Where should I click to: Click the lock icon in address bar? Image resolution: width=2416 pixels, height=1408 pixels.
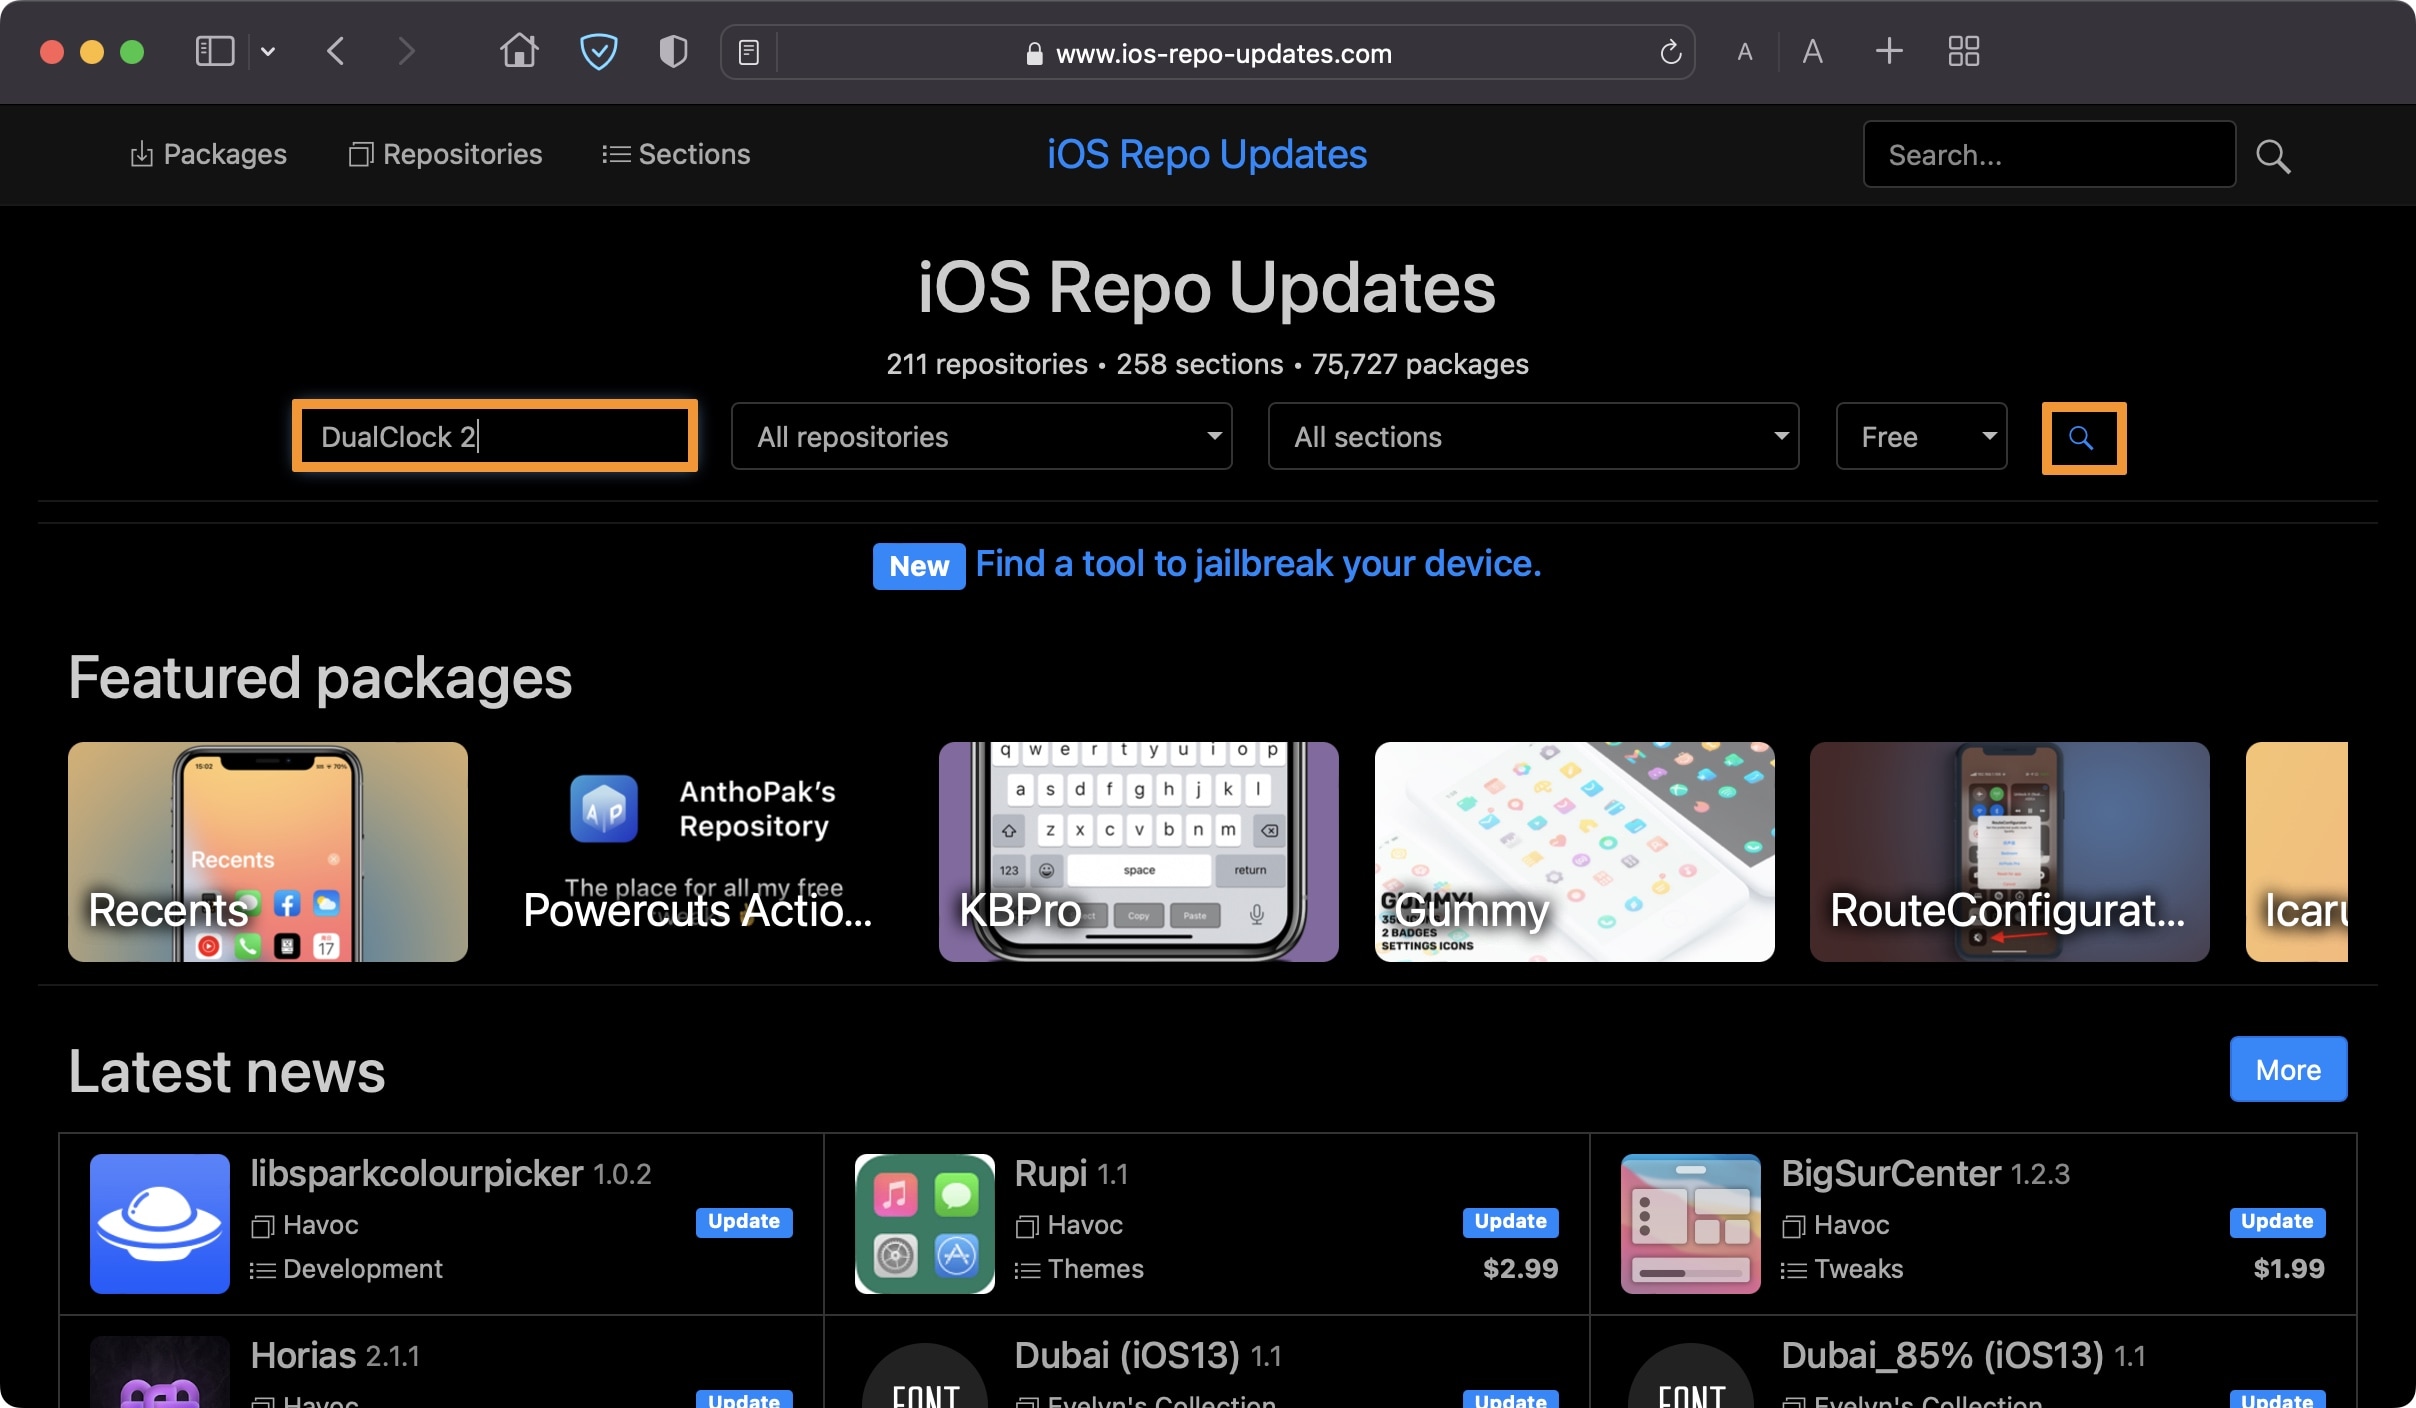point(1034,53)
